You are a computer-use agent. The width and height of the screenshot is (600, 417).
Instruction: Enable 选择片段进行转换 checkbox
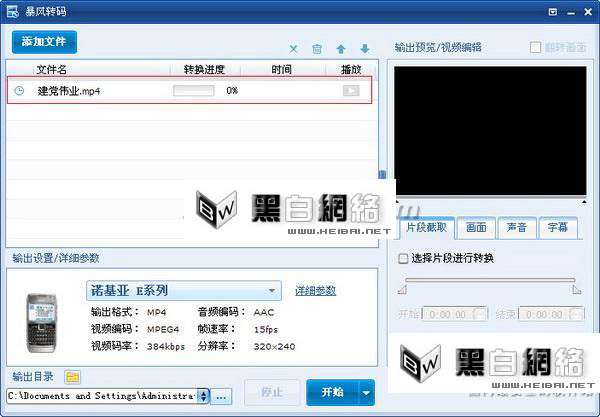tap(403, 259)
